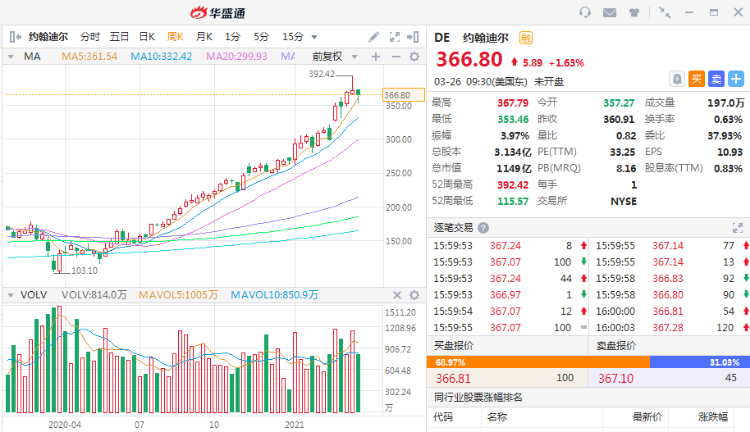Click the 103.10 low marker on chart
Screen dimensions: 750x432
tap(84, 270)
